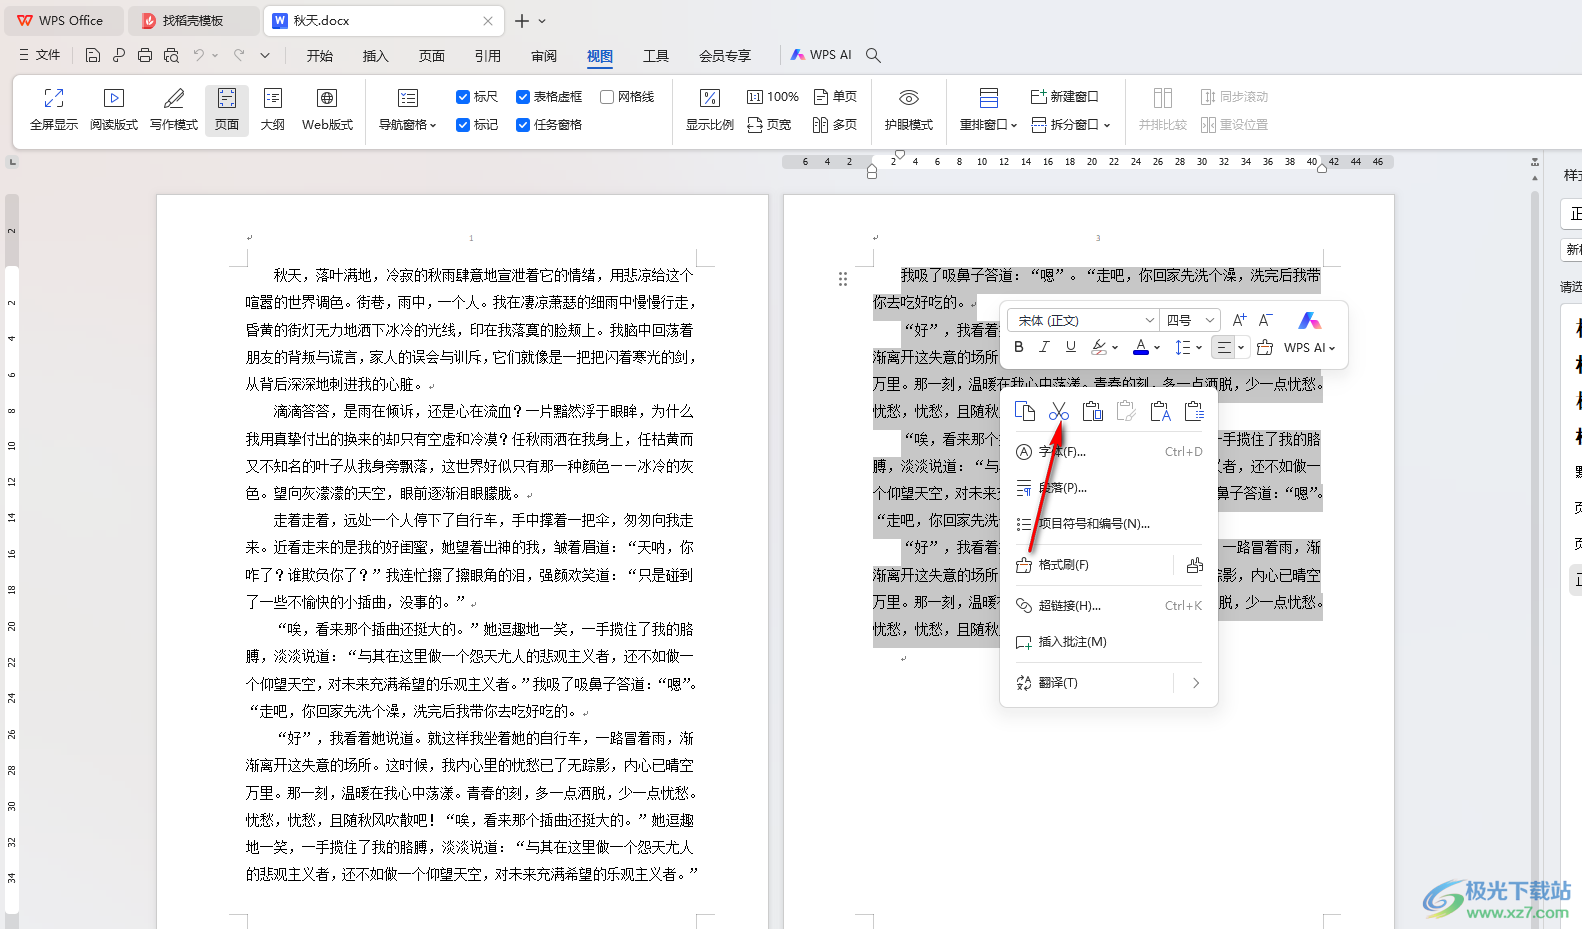This screenshot has height=929, width=1582.
Task: Click the New window button
Action: tap(1064, 97)
